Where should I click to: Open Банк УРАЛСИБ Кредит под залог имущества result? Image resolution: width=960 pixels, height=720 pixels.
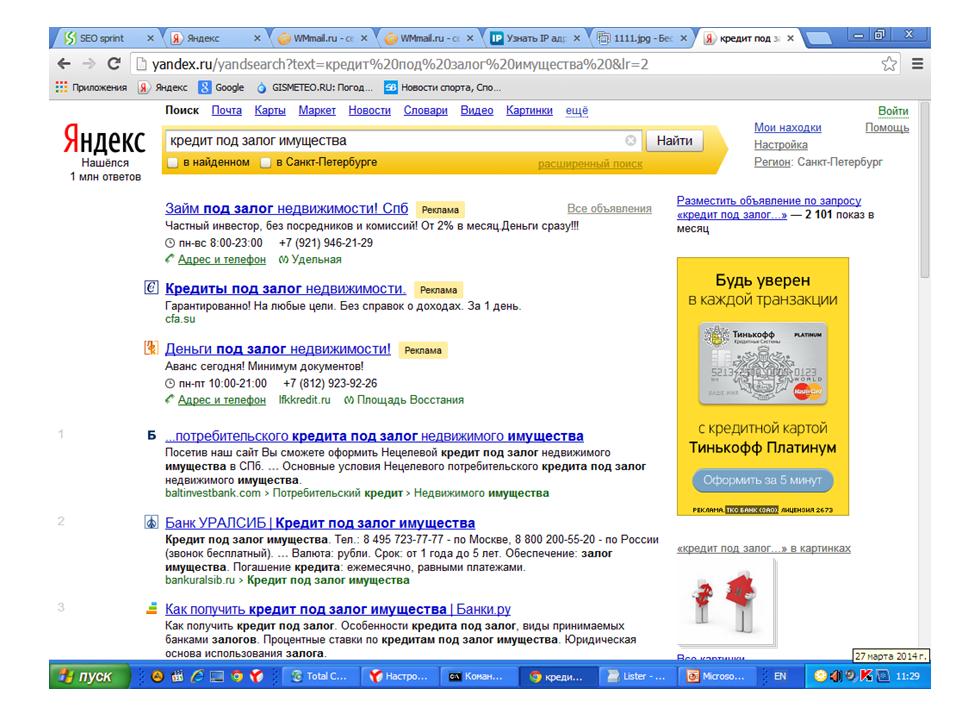320,523
